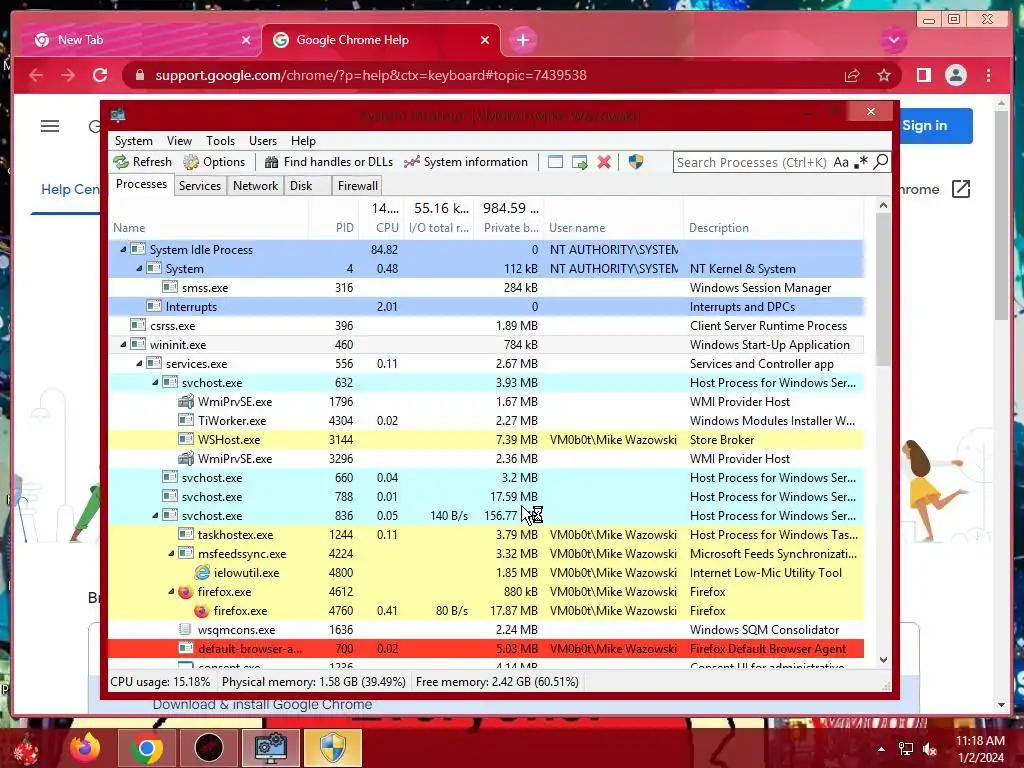Open Chrome three-dot menu
1024x768 pixels.
tap(988, 75)
